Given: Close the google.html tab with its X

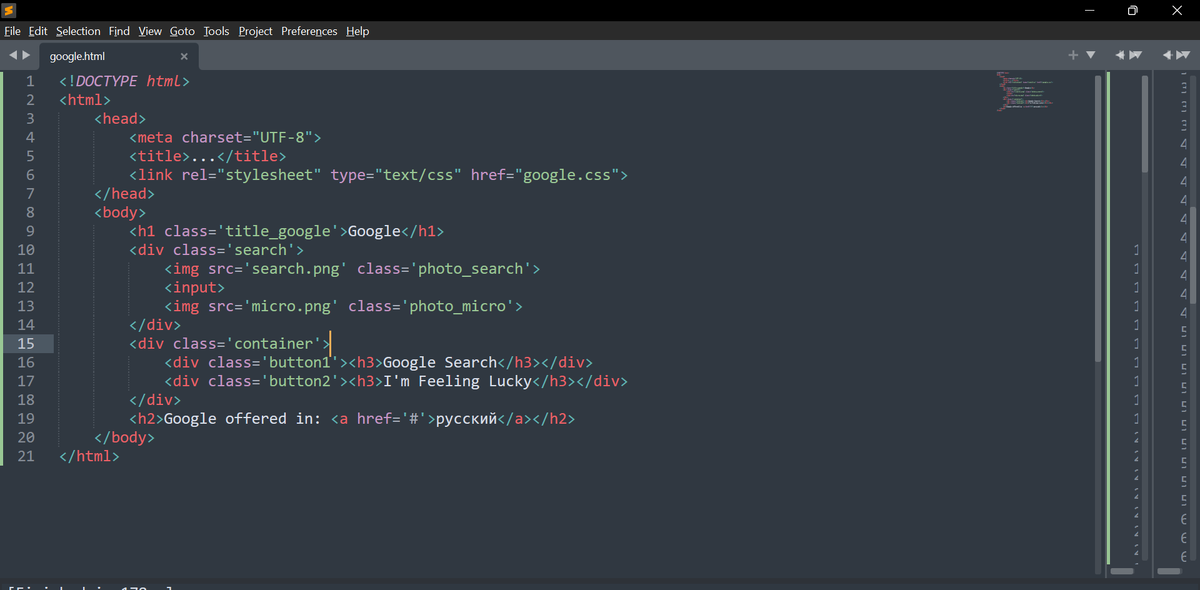Looking at the screenshot, I should pyautogui.click(x=184, y=57).
